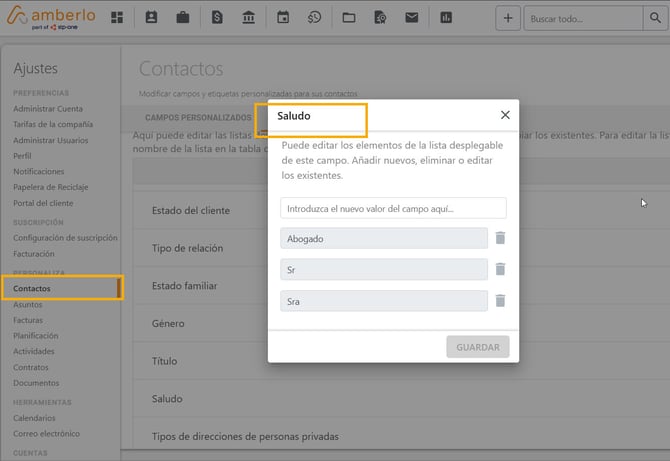
Task: Open Notificaciones settings
Action: (x=38, y=171)
